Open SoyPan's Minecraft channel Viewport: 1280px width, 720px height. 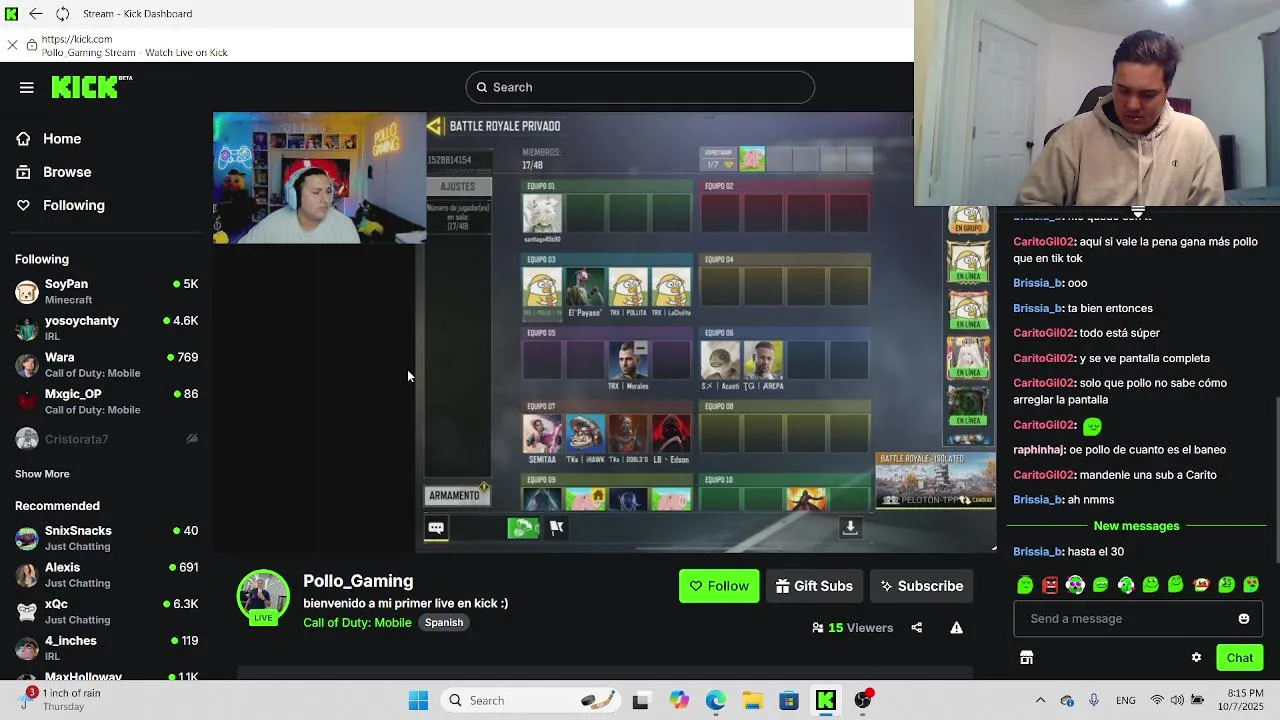(107, 292)
